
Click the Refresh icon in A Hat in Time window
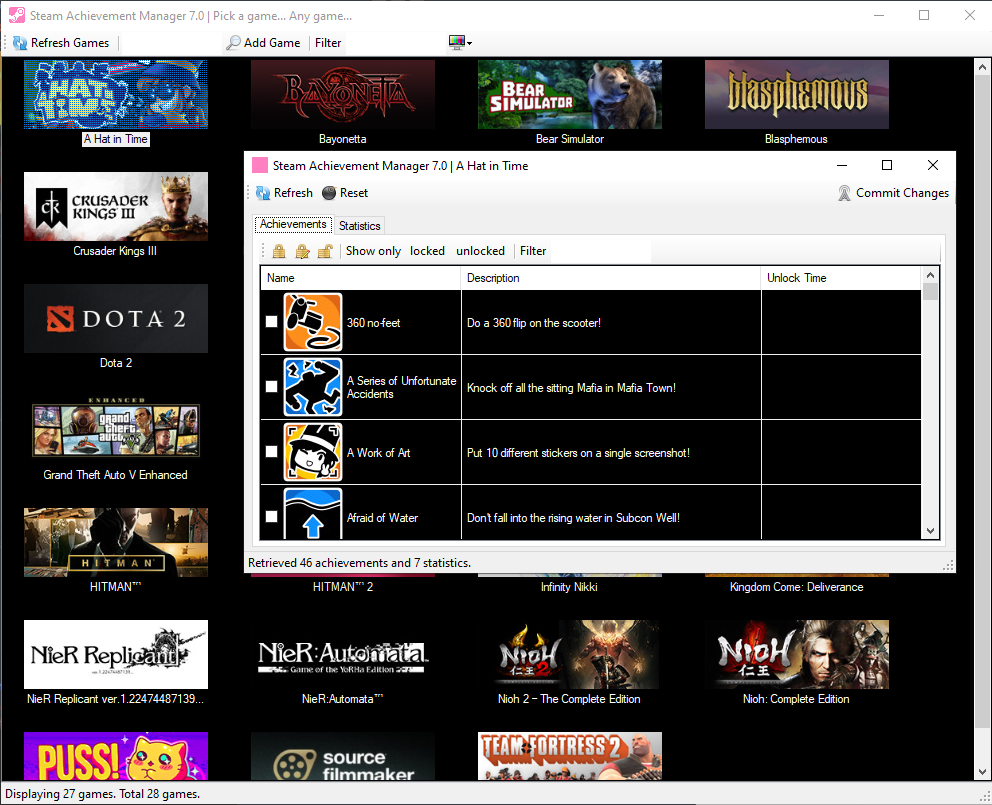point(263,193)
